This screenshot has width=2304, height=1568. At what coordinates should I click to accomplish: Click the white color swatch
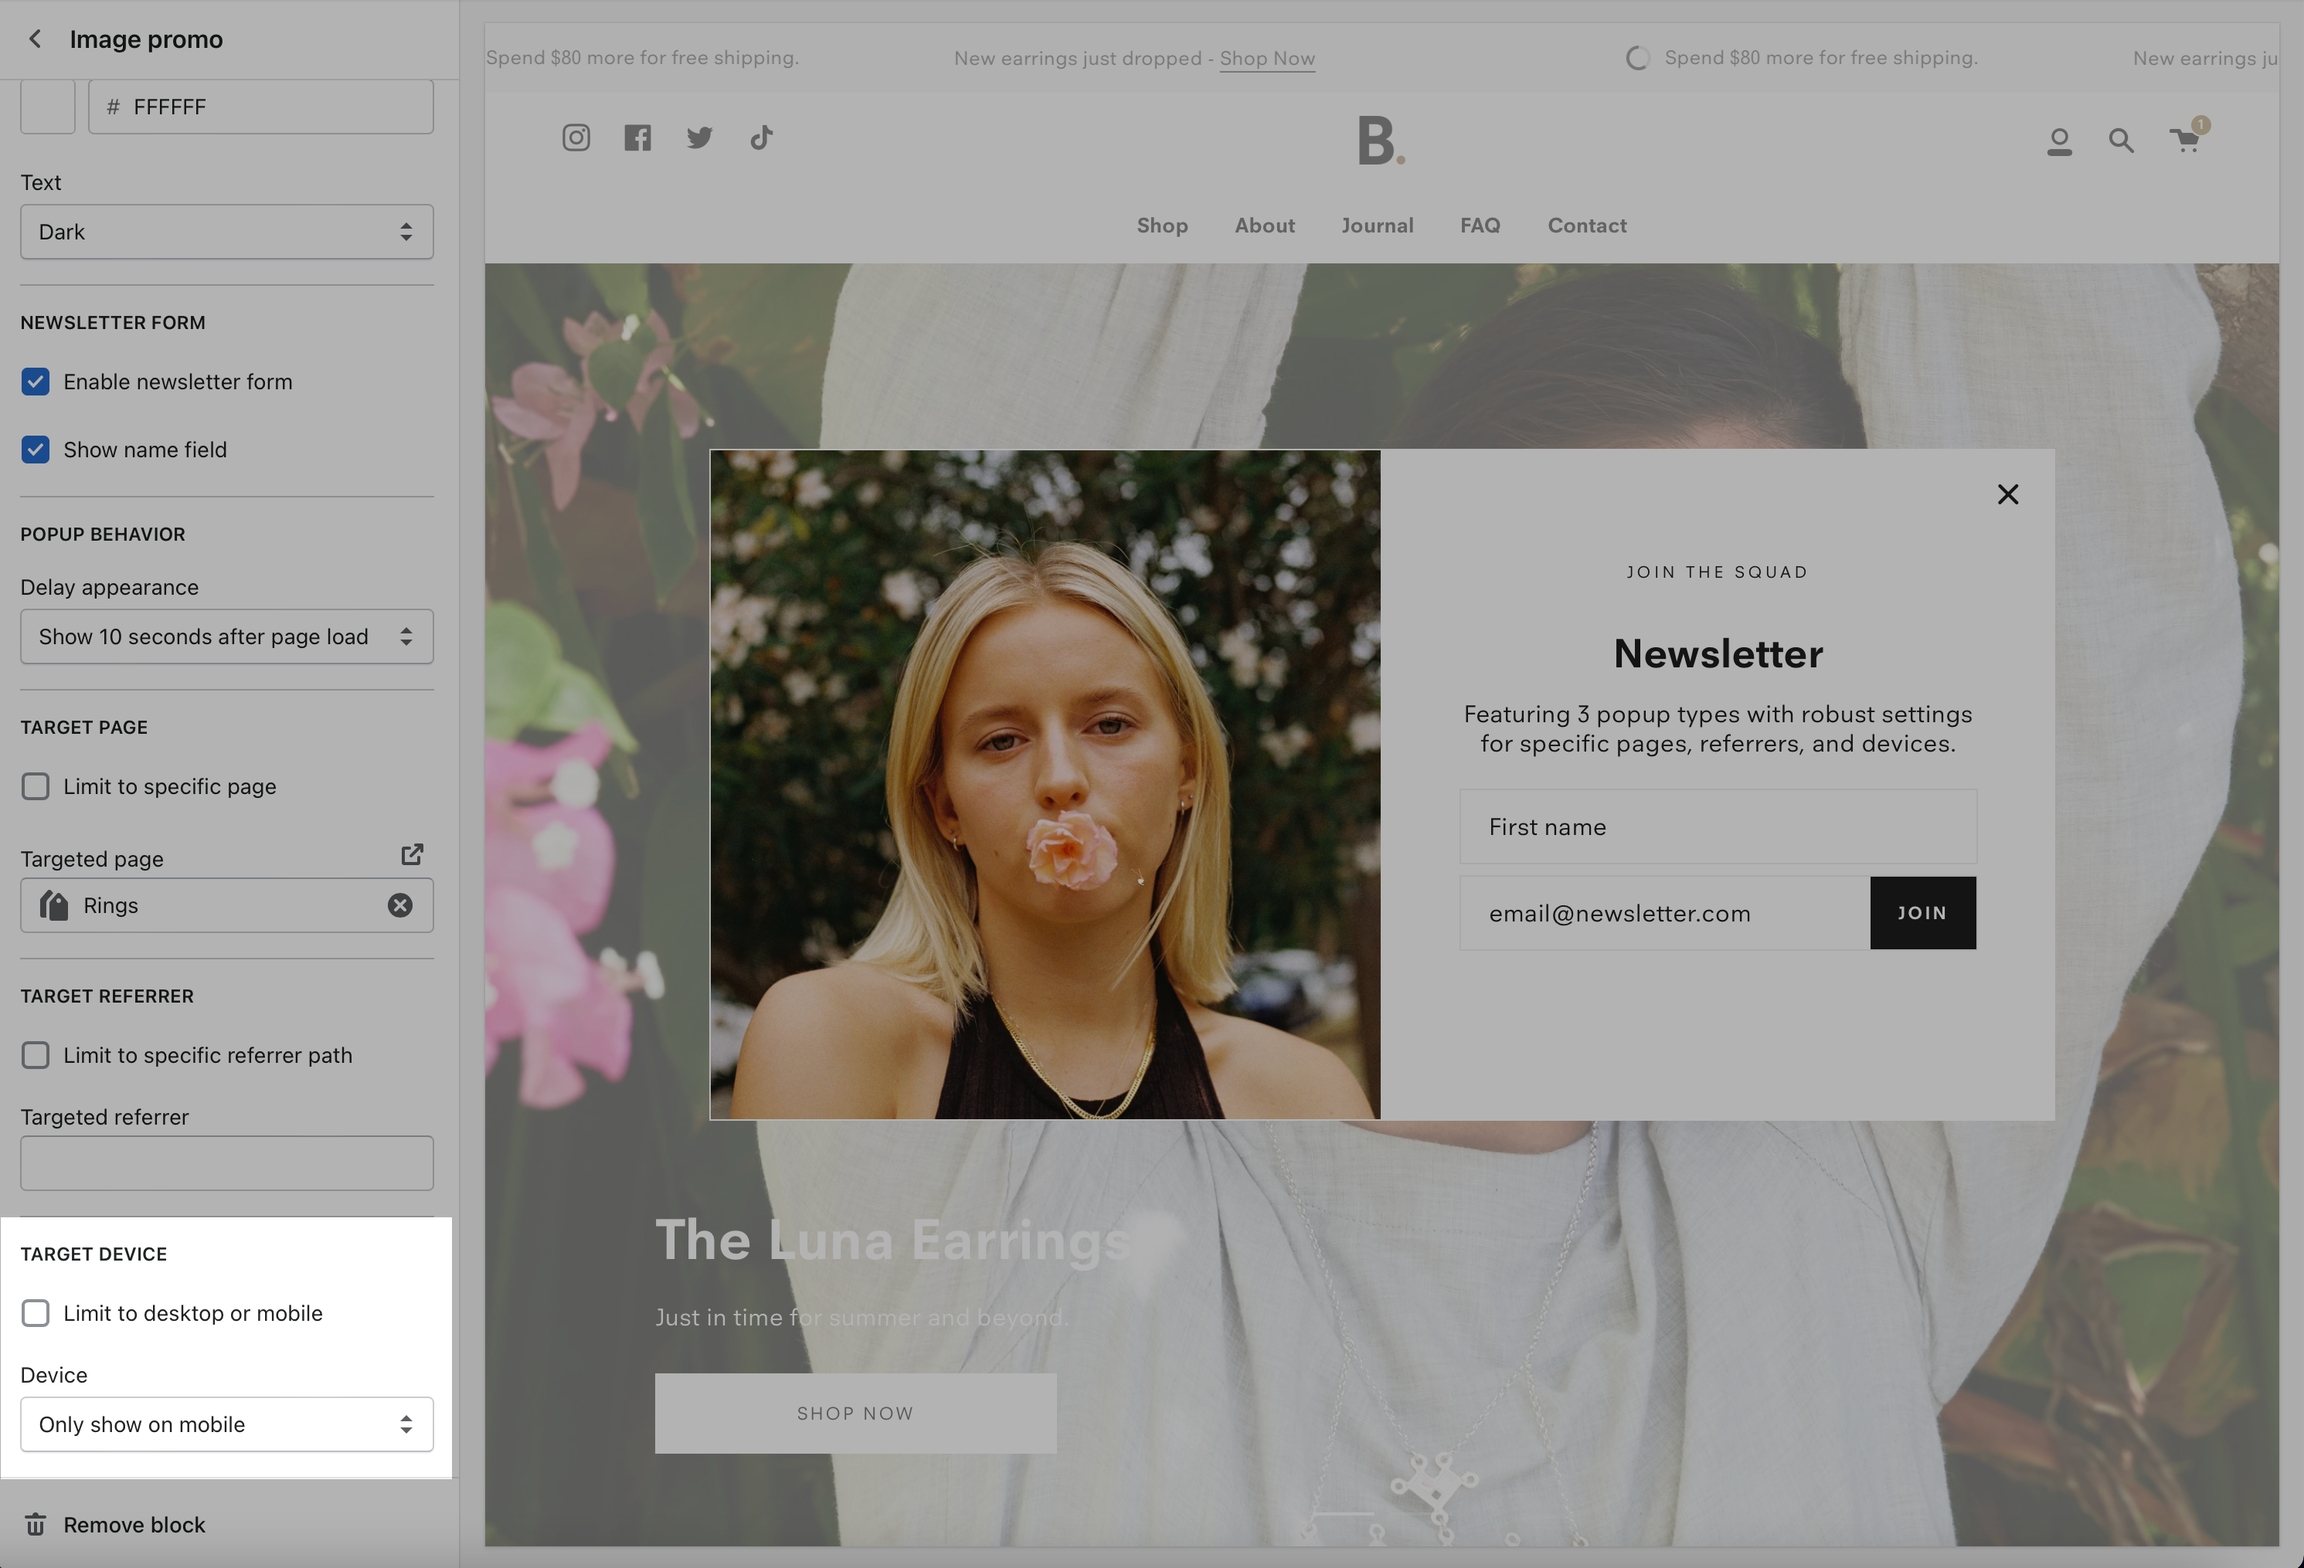[x=48, y=107]
